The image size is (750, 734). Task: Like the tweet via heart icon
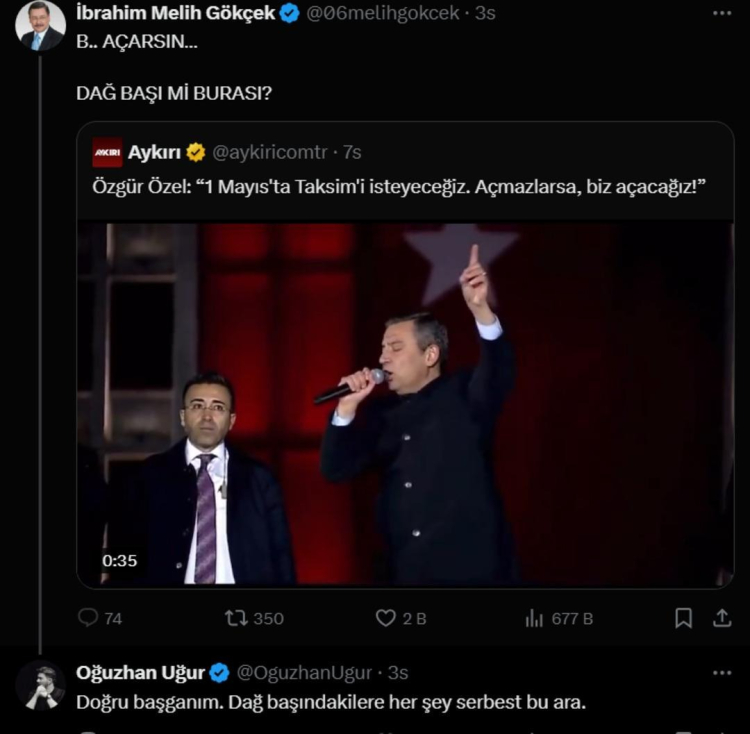(386, 618)
